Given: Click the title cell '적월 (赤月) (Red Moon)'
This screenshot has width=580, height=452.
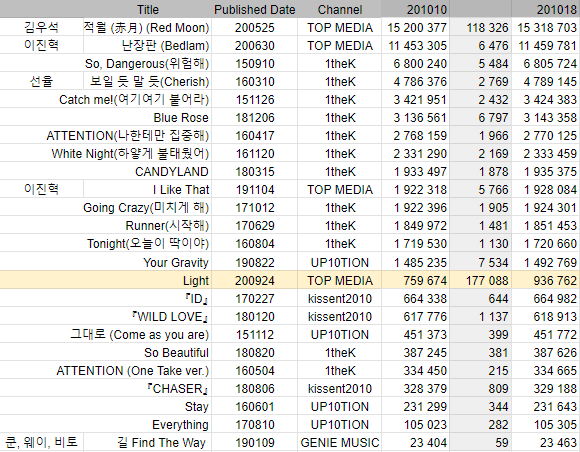Looking at the screenshot, I should (146, 27).
